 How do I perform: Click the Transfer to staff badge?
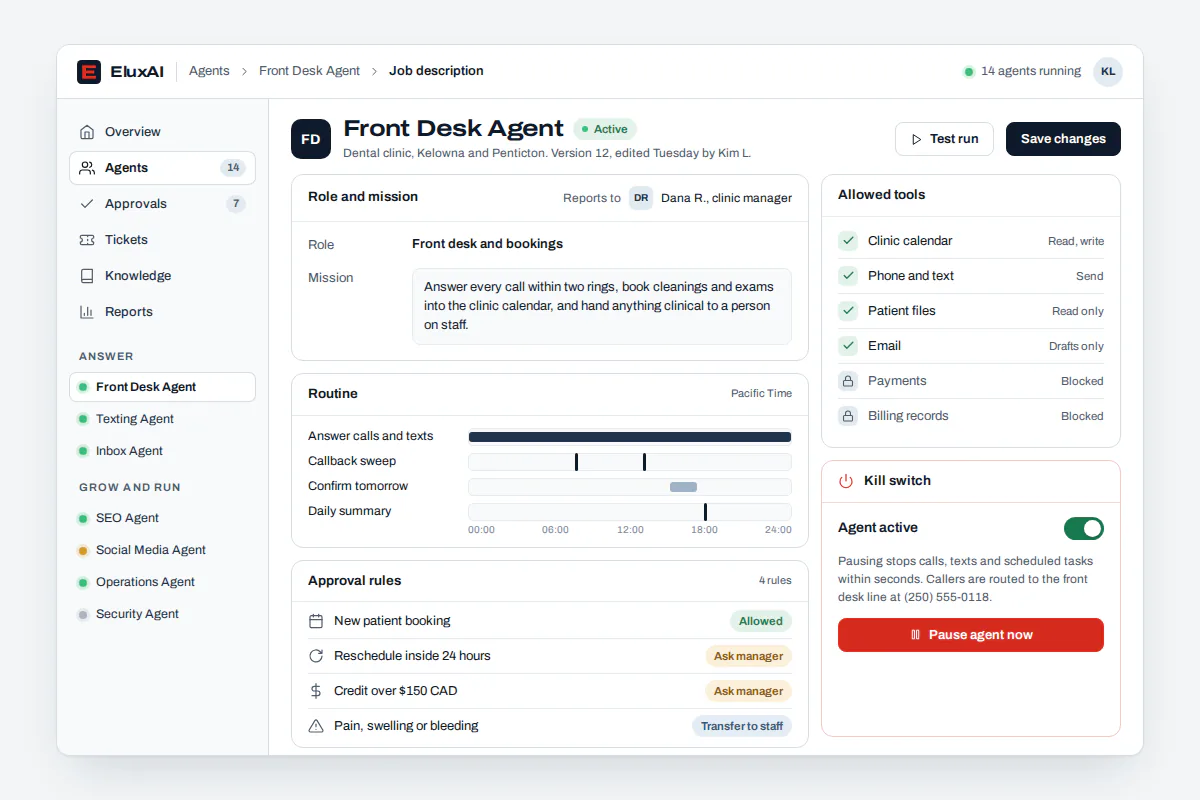(x=742, y=726)
